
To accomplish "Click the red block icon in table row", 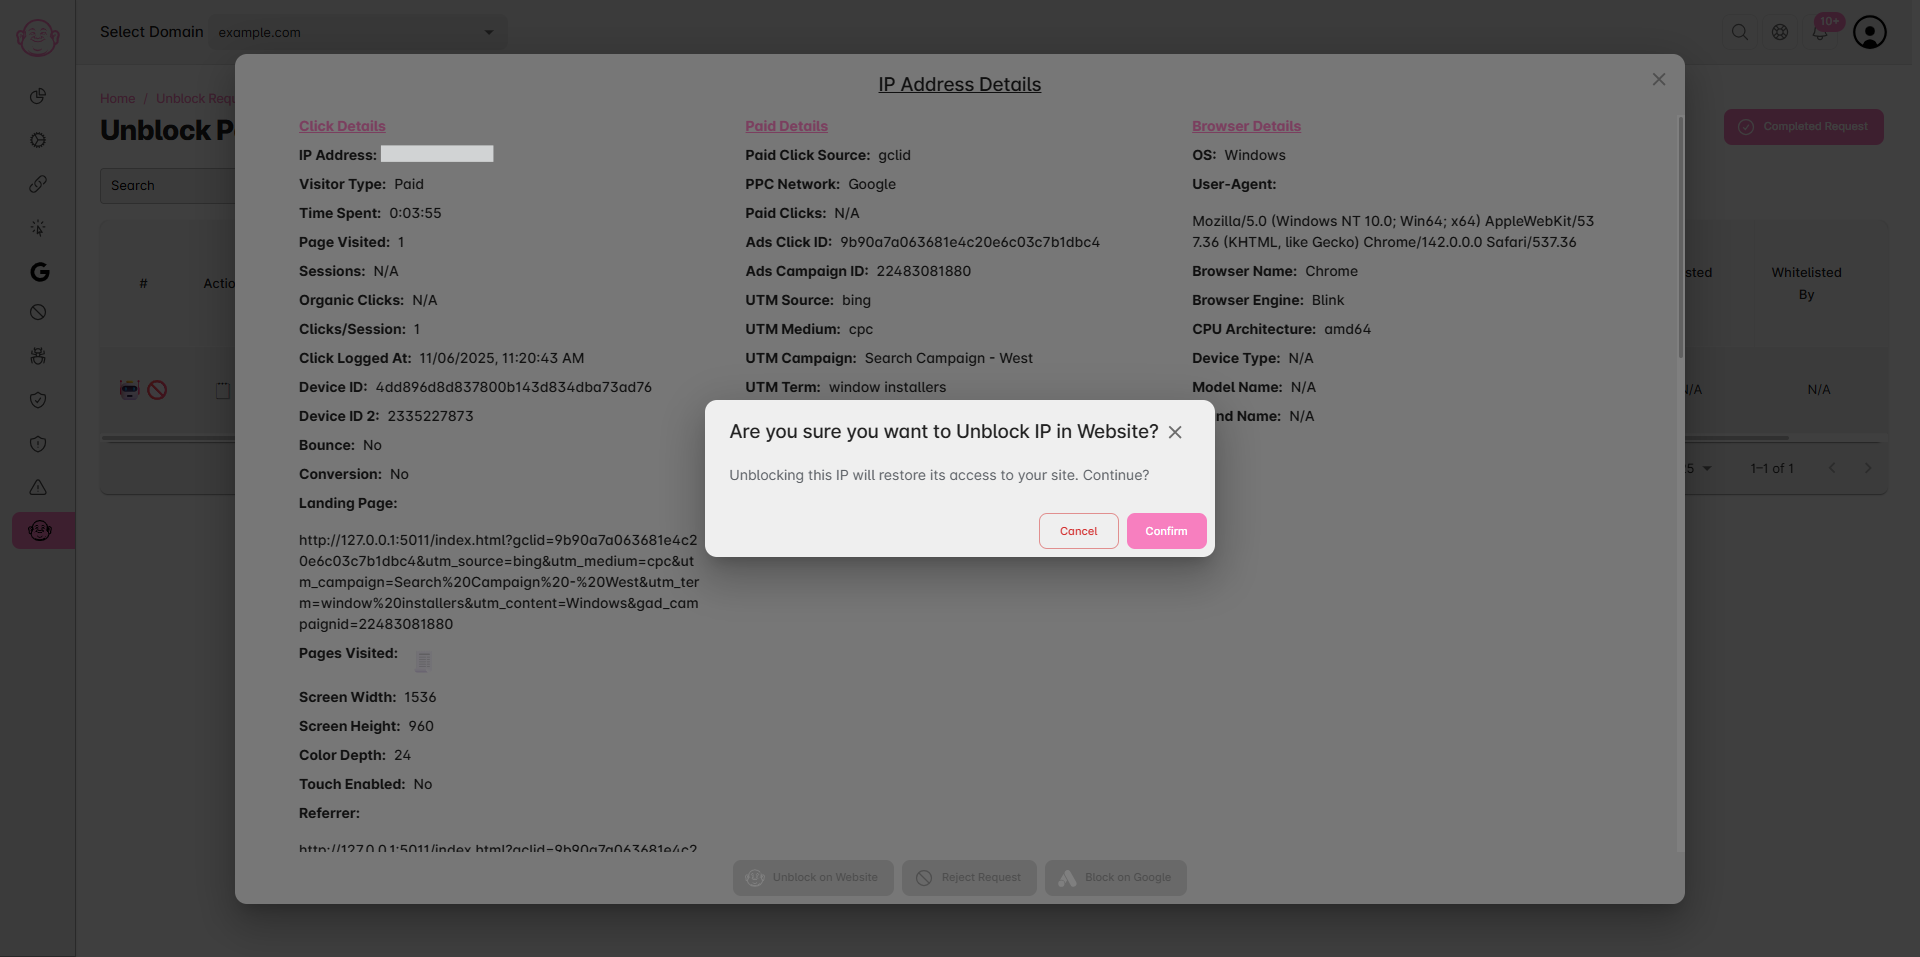I will [157, 390].
